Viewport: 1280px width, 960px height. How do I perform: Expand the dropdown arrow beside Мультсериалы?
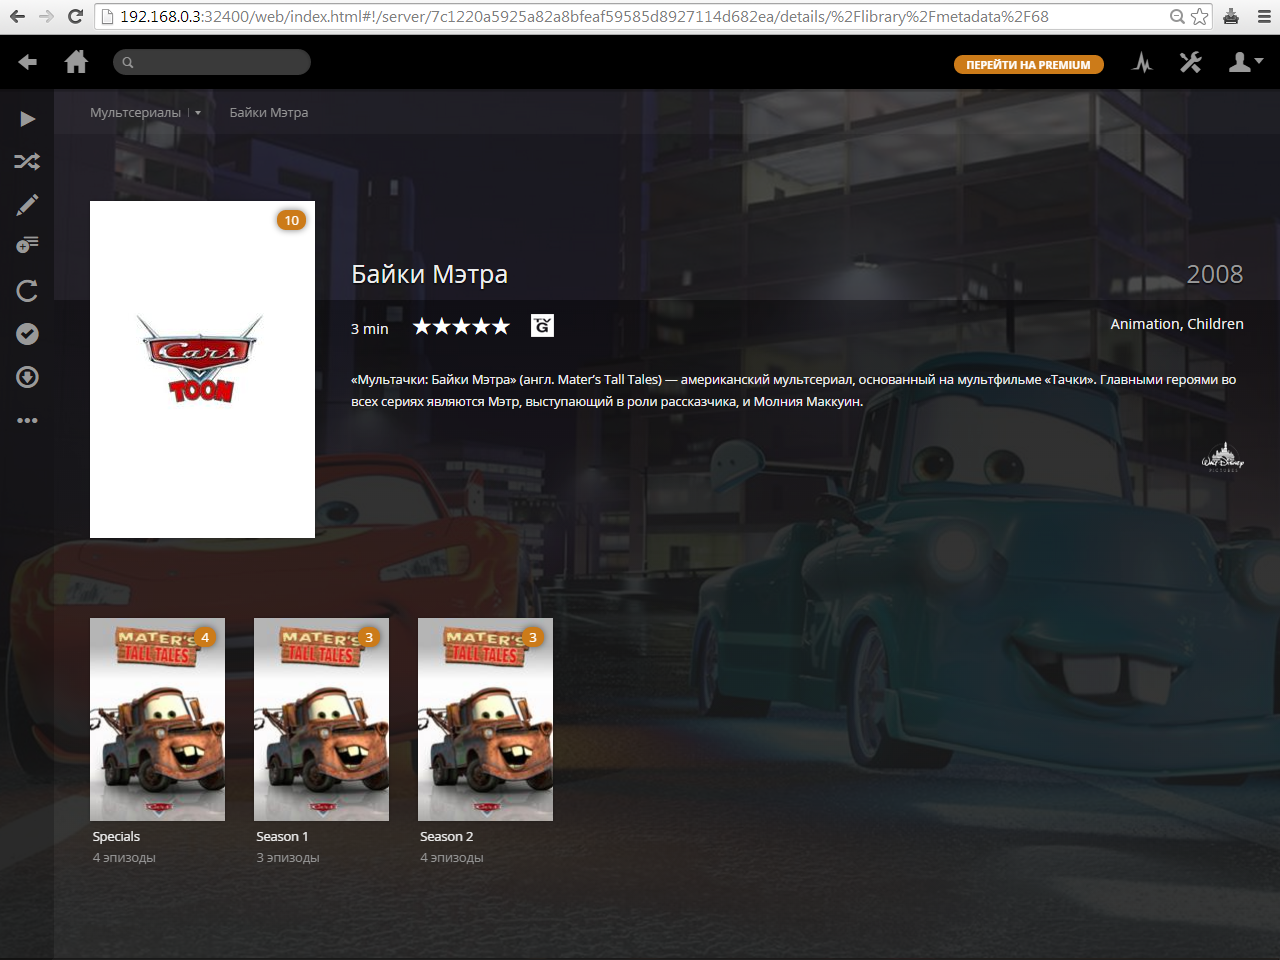point(198,113)
